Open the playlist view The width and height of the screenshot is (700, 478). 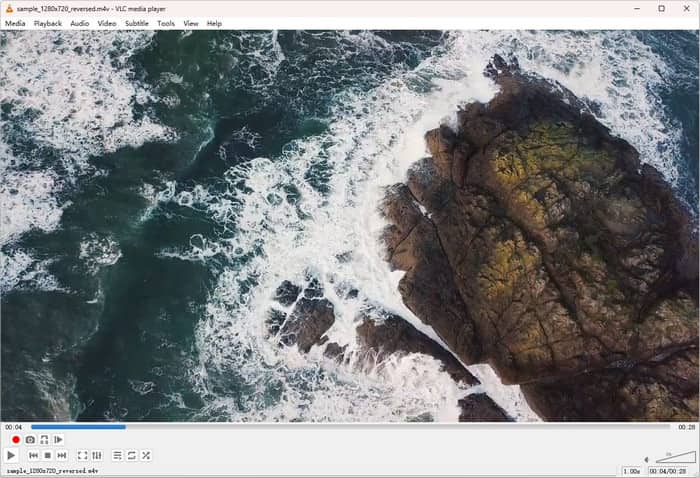click(x=118, y=456)
